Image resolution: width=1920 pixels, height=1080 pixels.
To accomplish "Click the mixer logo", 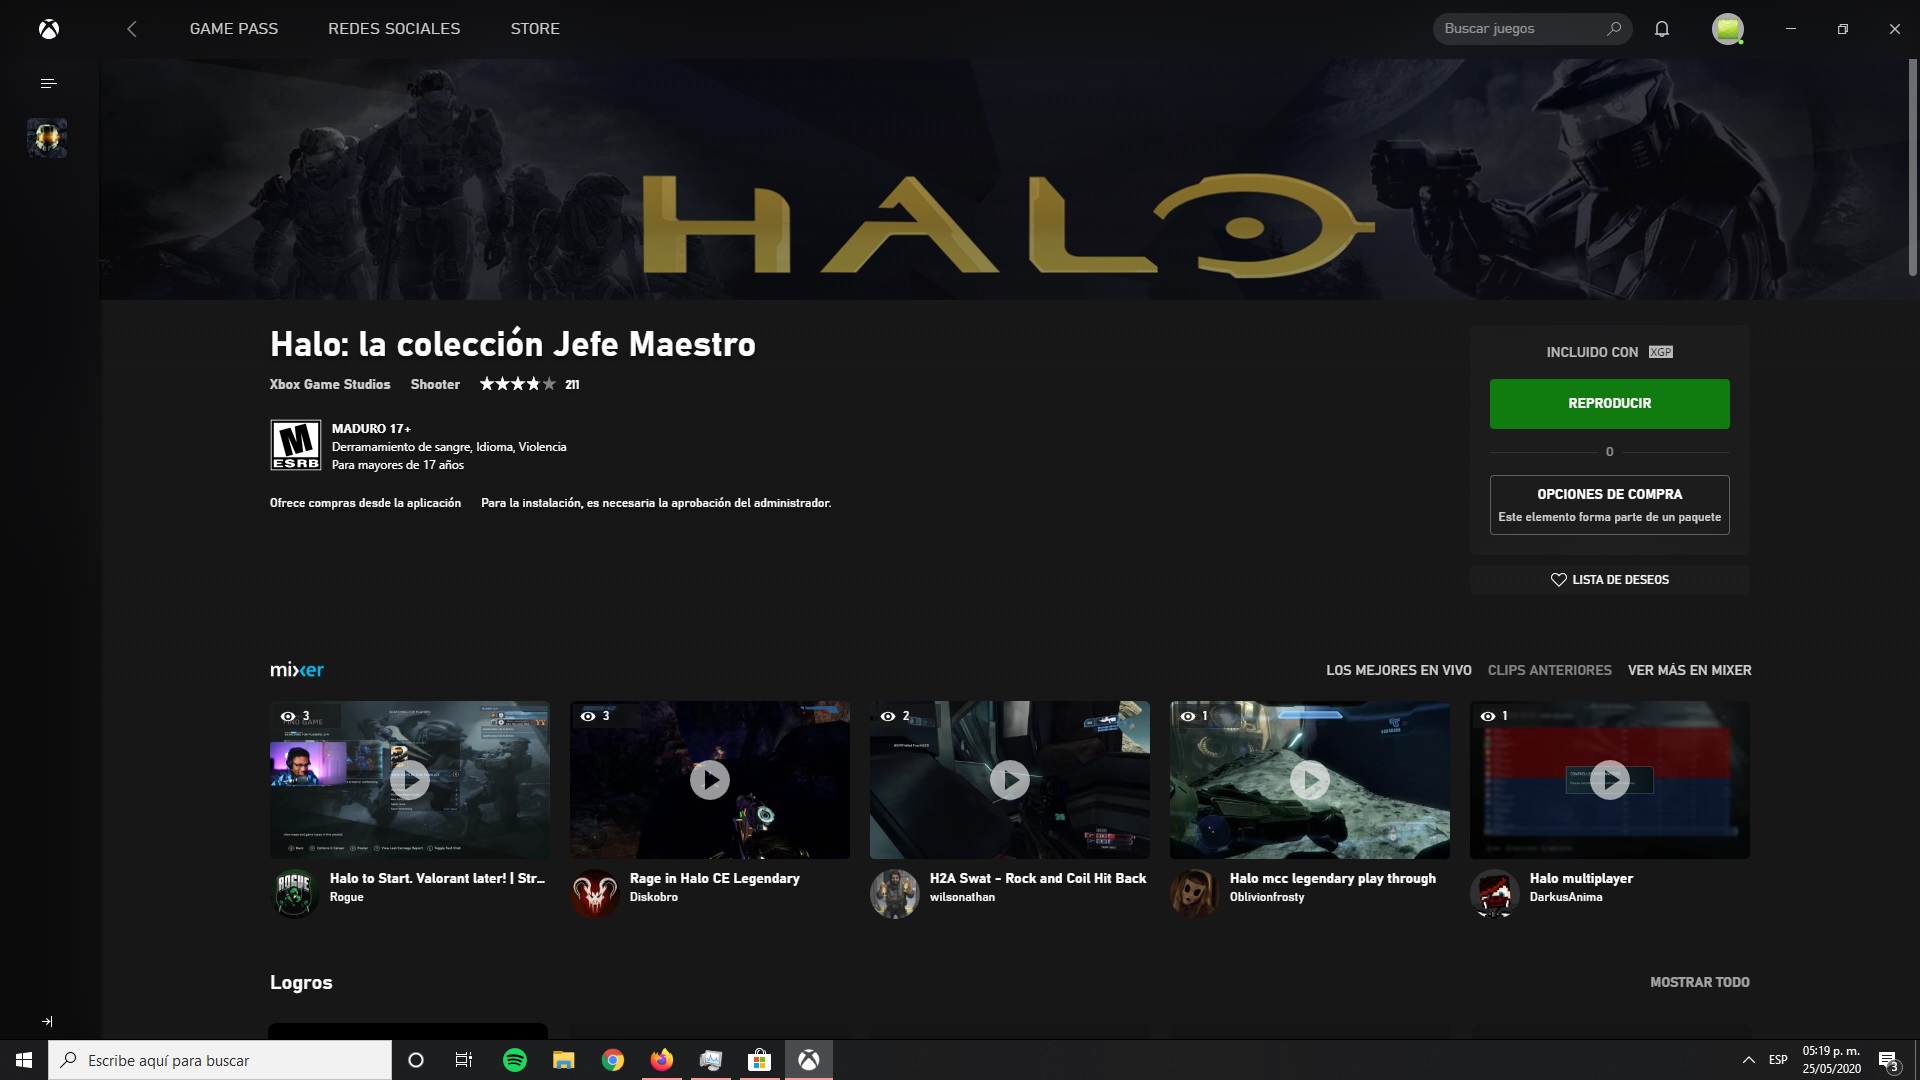I will click(x=297, y=670).
